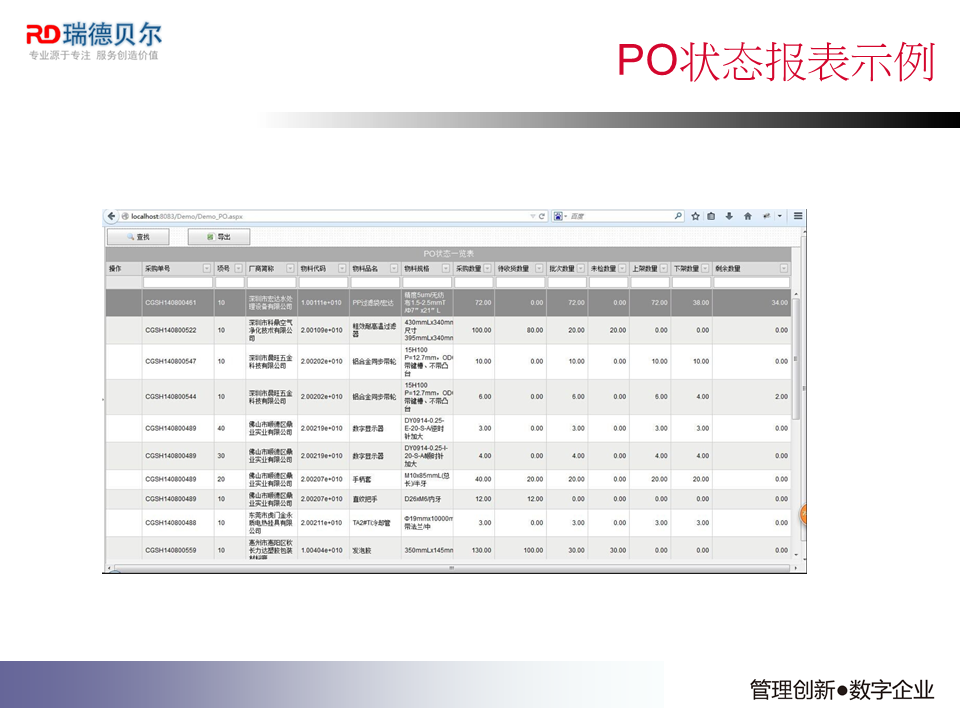Click the bookmark star icon

click(x=695, y=216)
